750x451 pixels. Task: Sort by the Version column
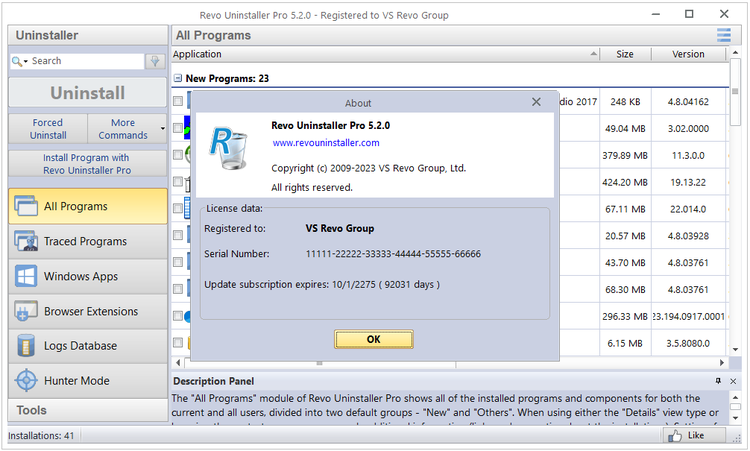(x=688, y=54)
